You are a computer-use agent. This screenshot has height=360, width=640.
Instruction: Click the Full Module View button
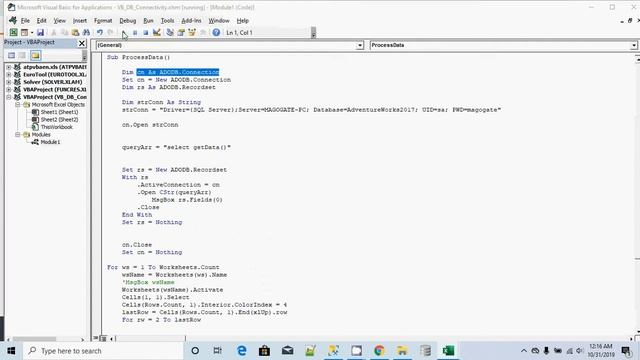(x=103, y=338)
